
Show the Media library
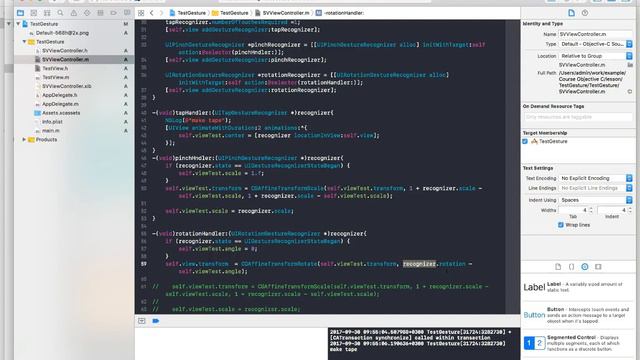point(598,267)
